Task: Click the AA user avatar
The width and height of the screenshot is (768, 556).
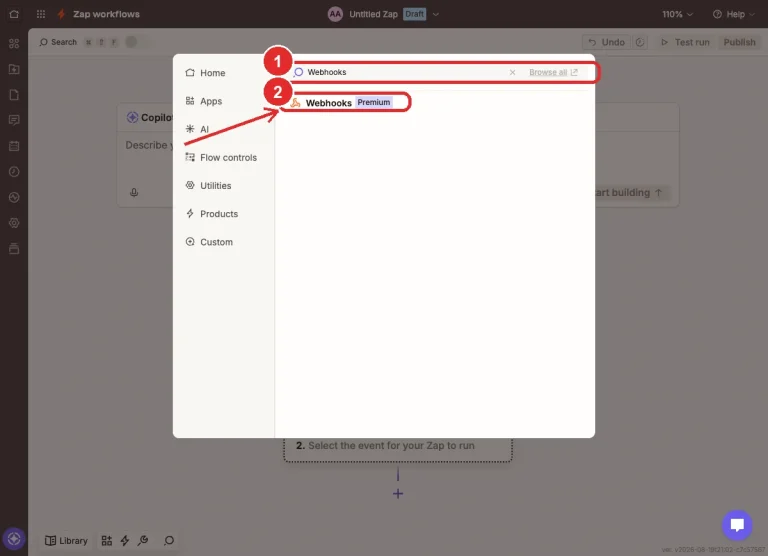Action: [x=335, y=14]
